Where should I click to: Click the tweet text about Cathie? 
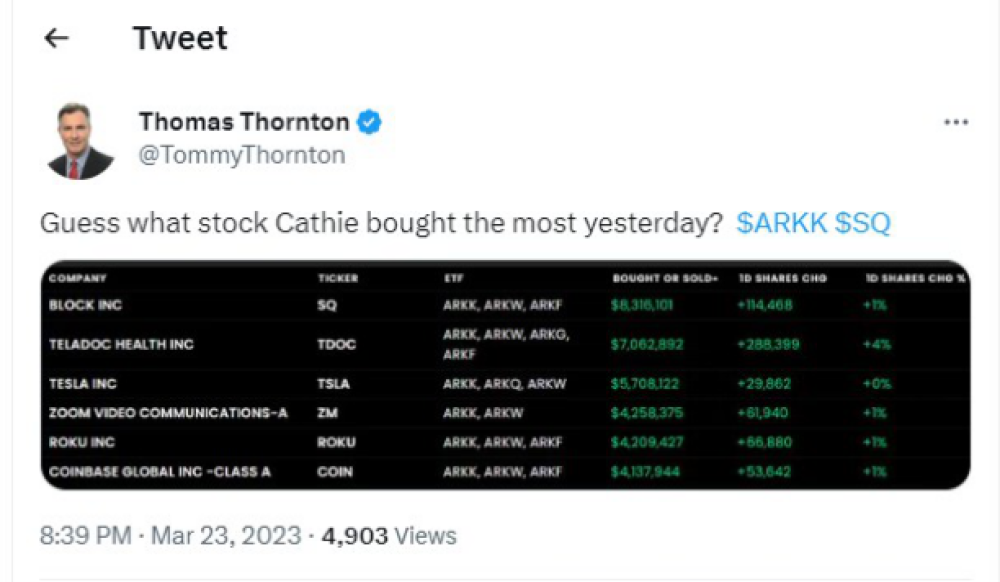tap(381, 223)
